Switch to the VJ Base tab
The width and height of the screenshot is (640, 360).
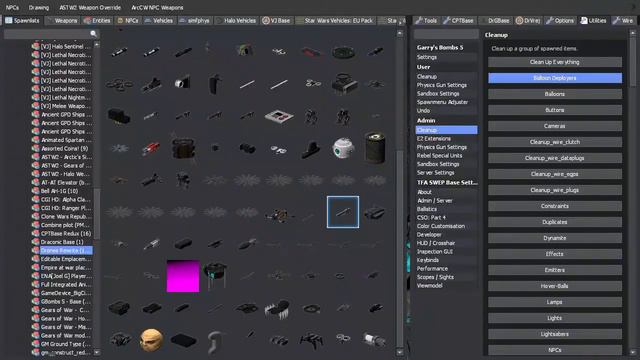point(276,20)
